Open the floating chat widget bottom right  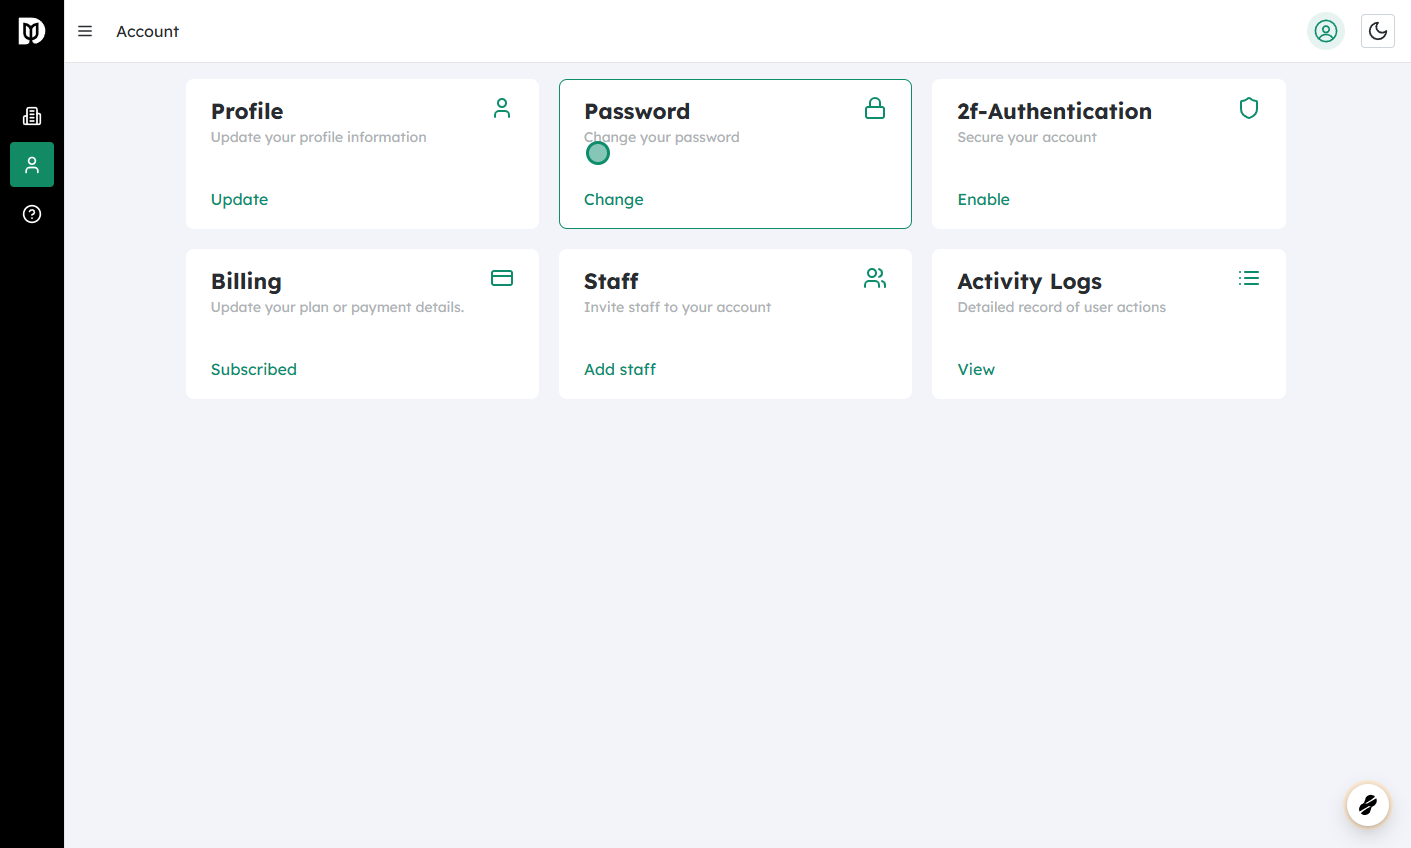[1367, 805]
